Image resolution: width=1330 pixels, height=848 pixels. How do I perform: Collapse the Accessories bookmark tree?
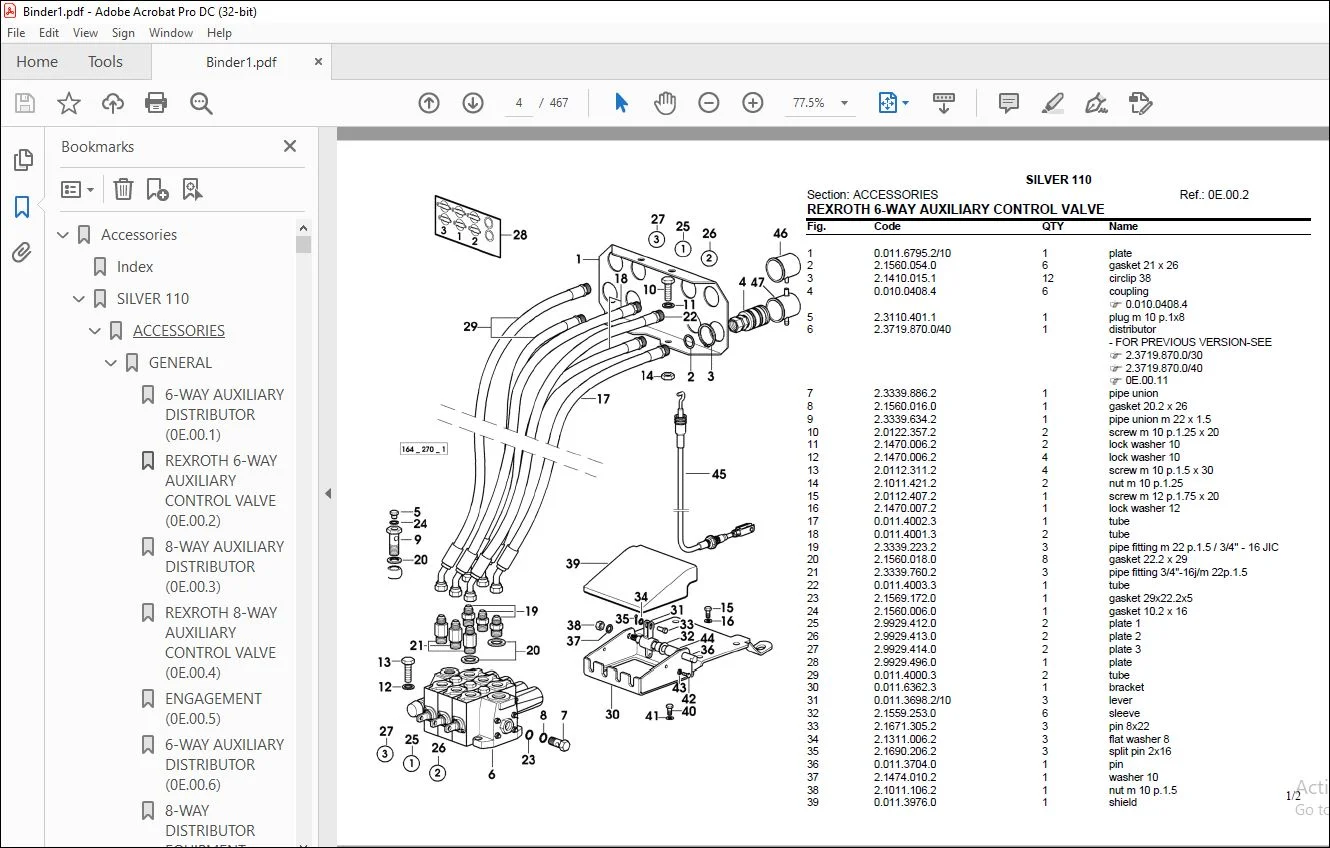coord(64,235)
